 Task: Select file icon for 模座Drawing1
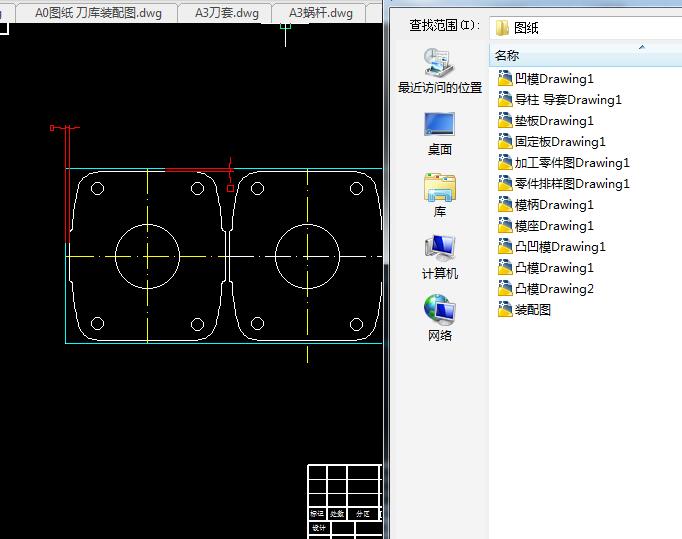click(505, 225)
